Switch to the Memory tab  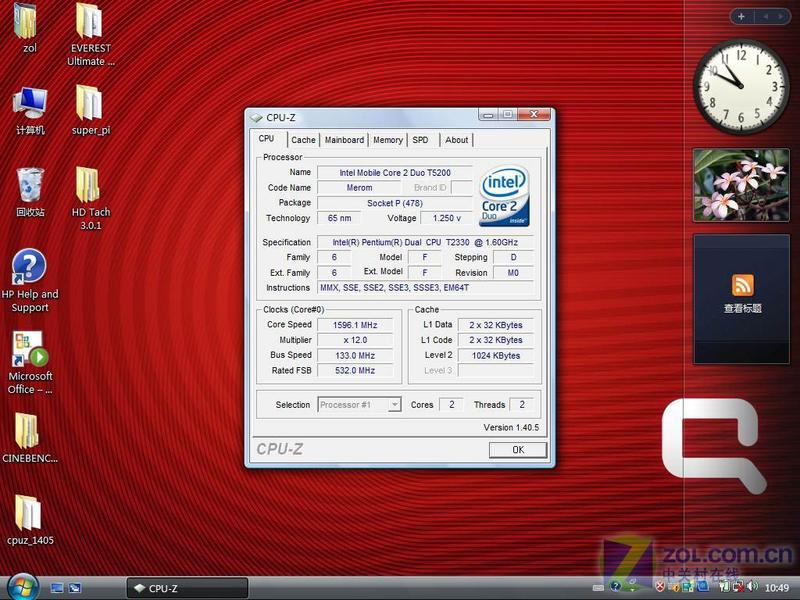point(388,140)
